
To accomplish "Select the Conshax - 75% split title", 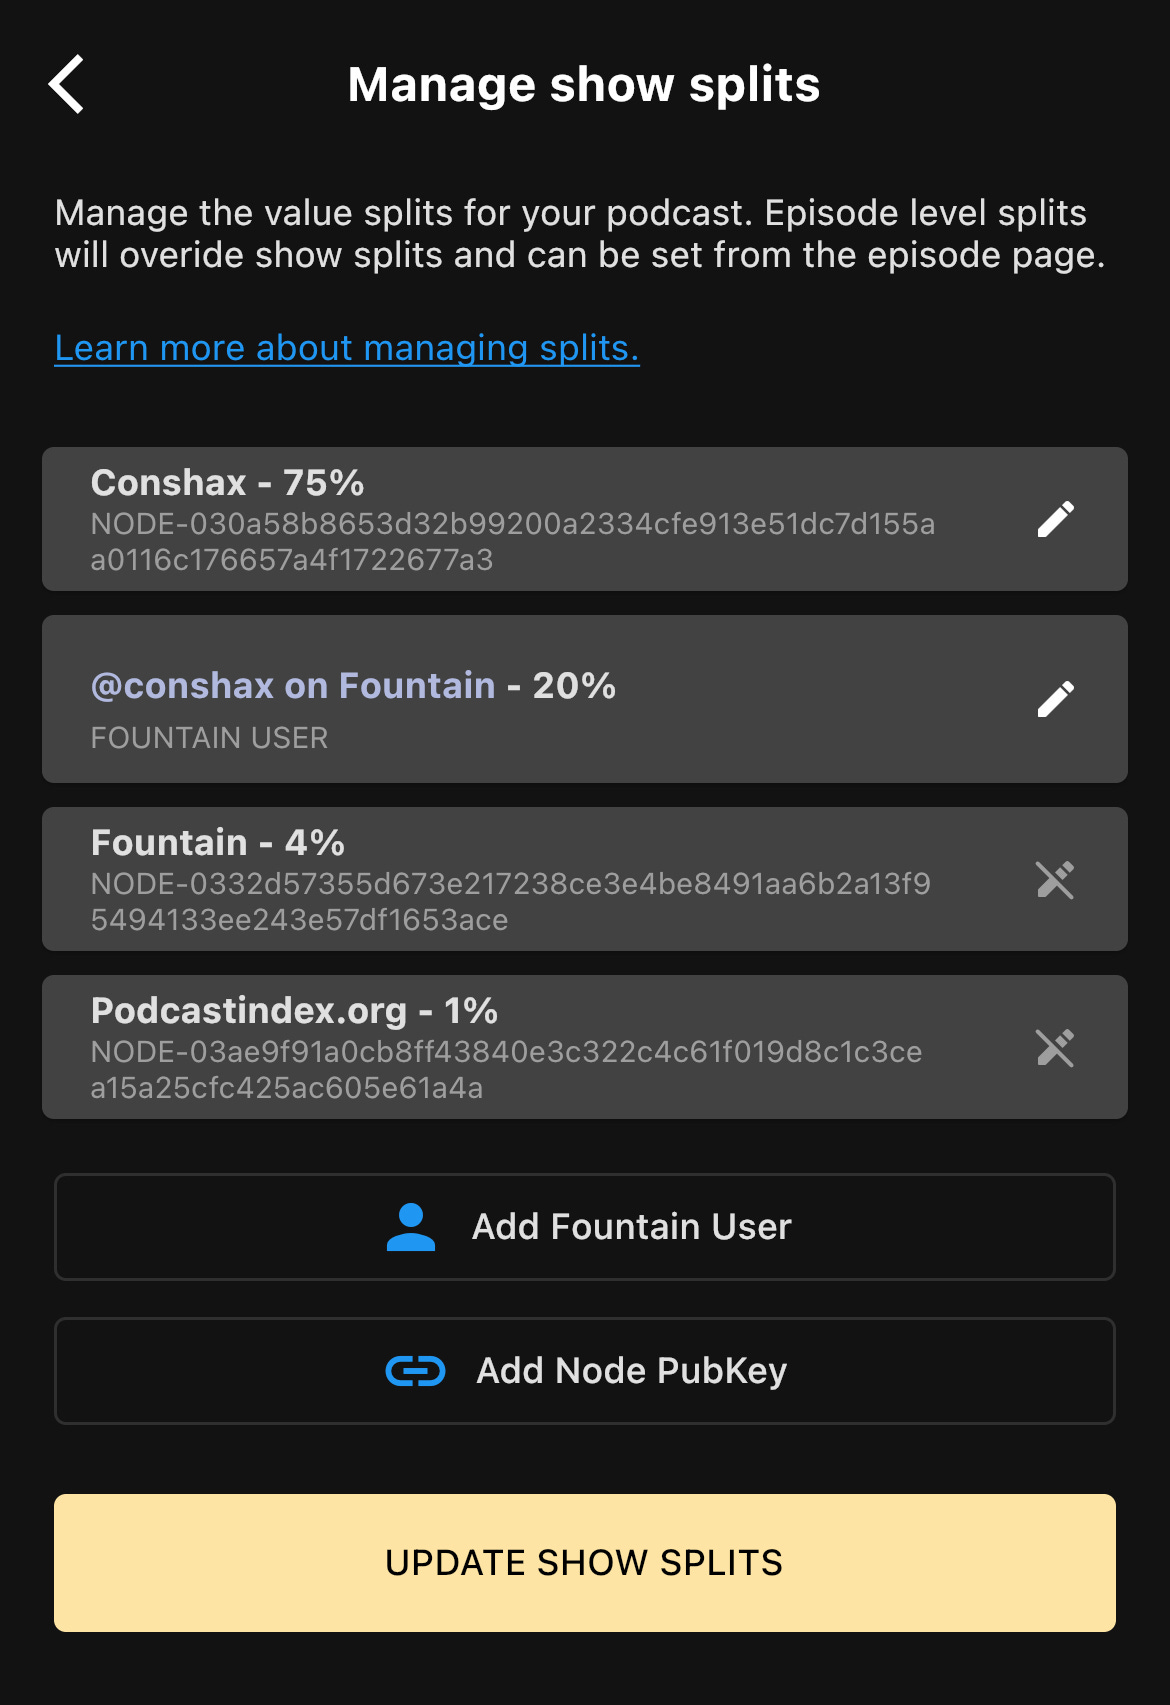I will [227, 482].
